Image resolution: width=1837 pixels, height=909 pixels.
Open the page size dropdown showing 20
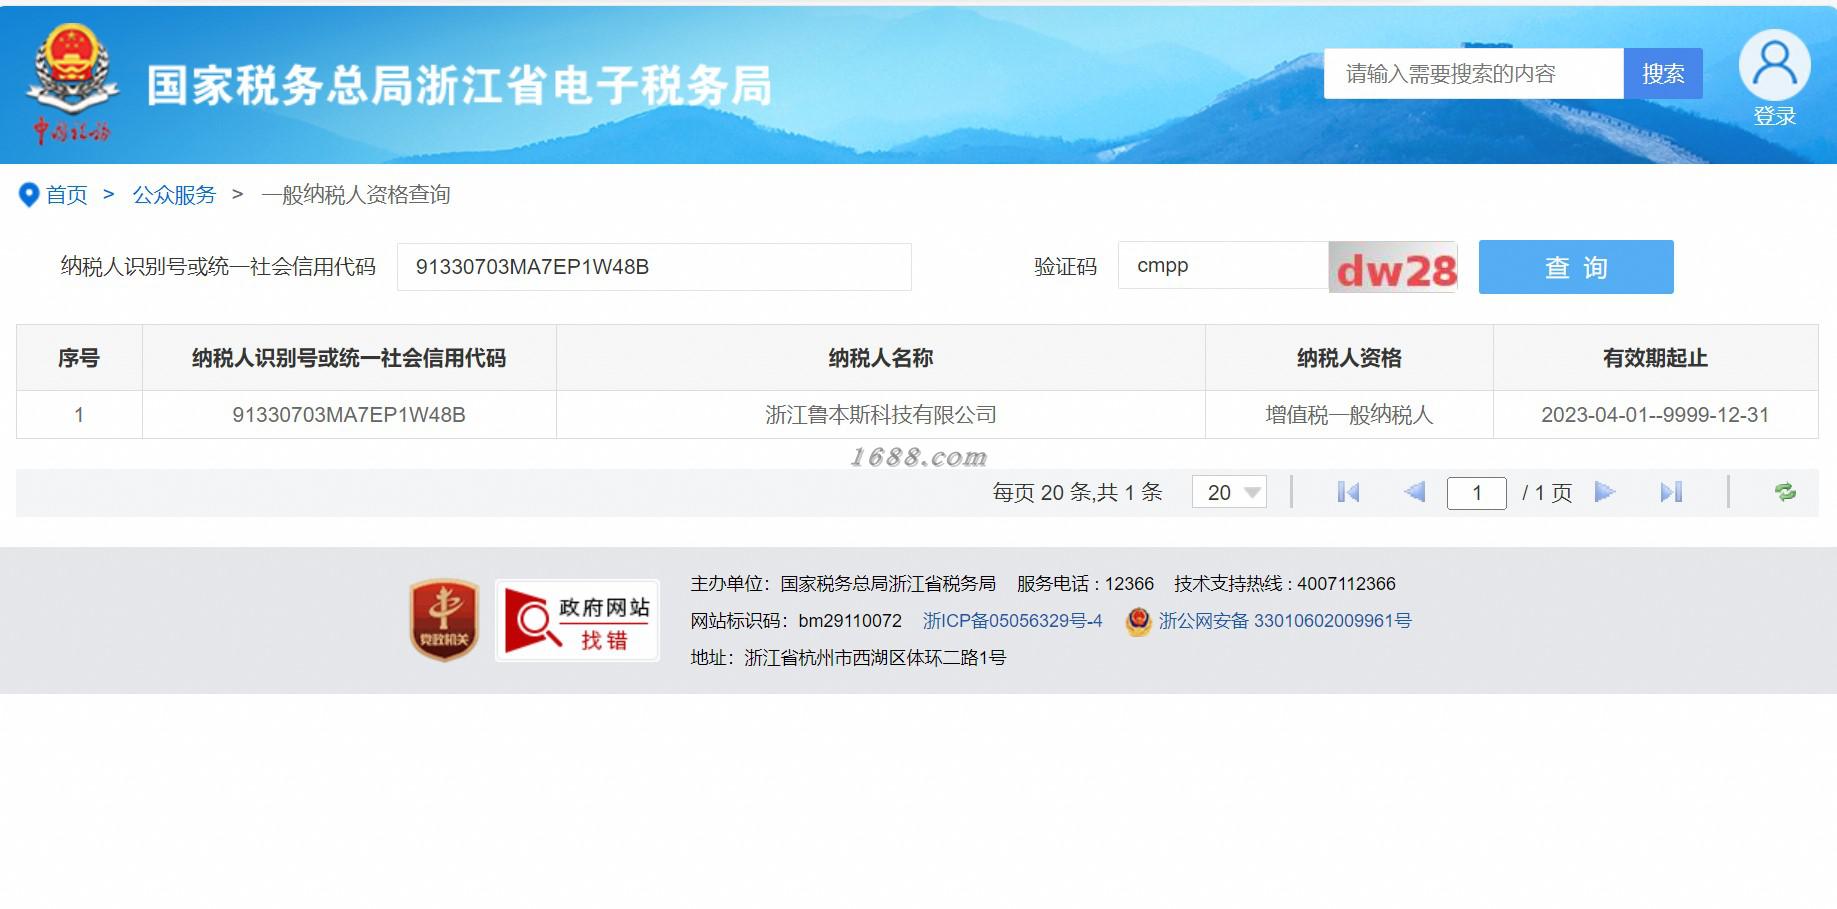coord(1229,492)
